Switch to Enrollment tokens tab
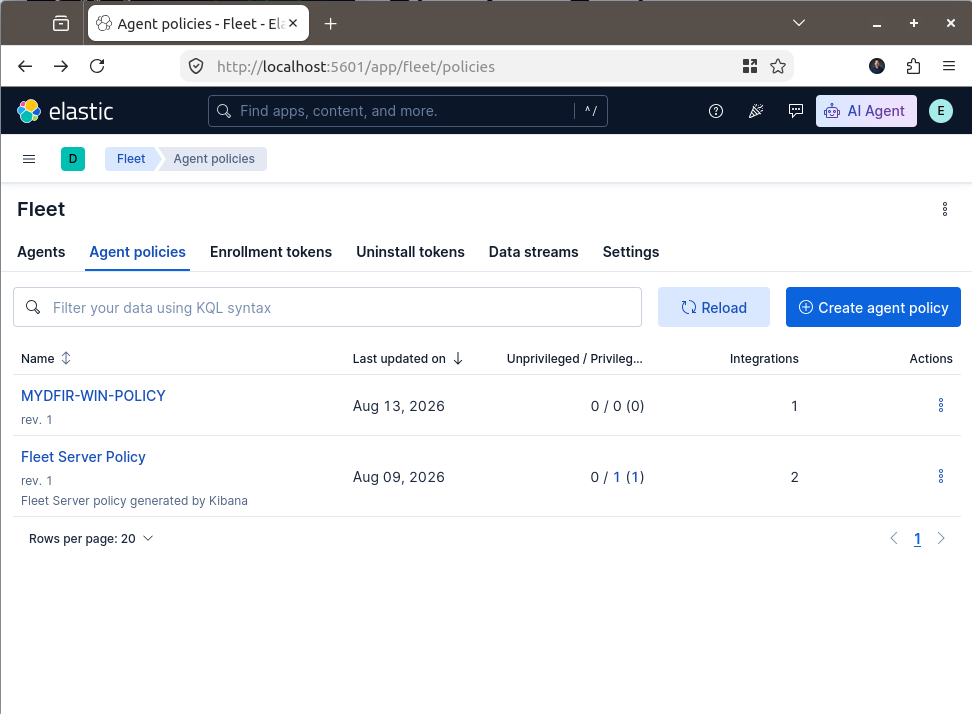Image resolution: width=972 pixels, height=714 pixels. [271, 252]
